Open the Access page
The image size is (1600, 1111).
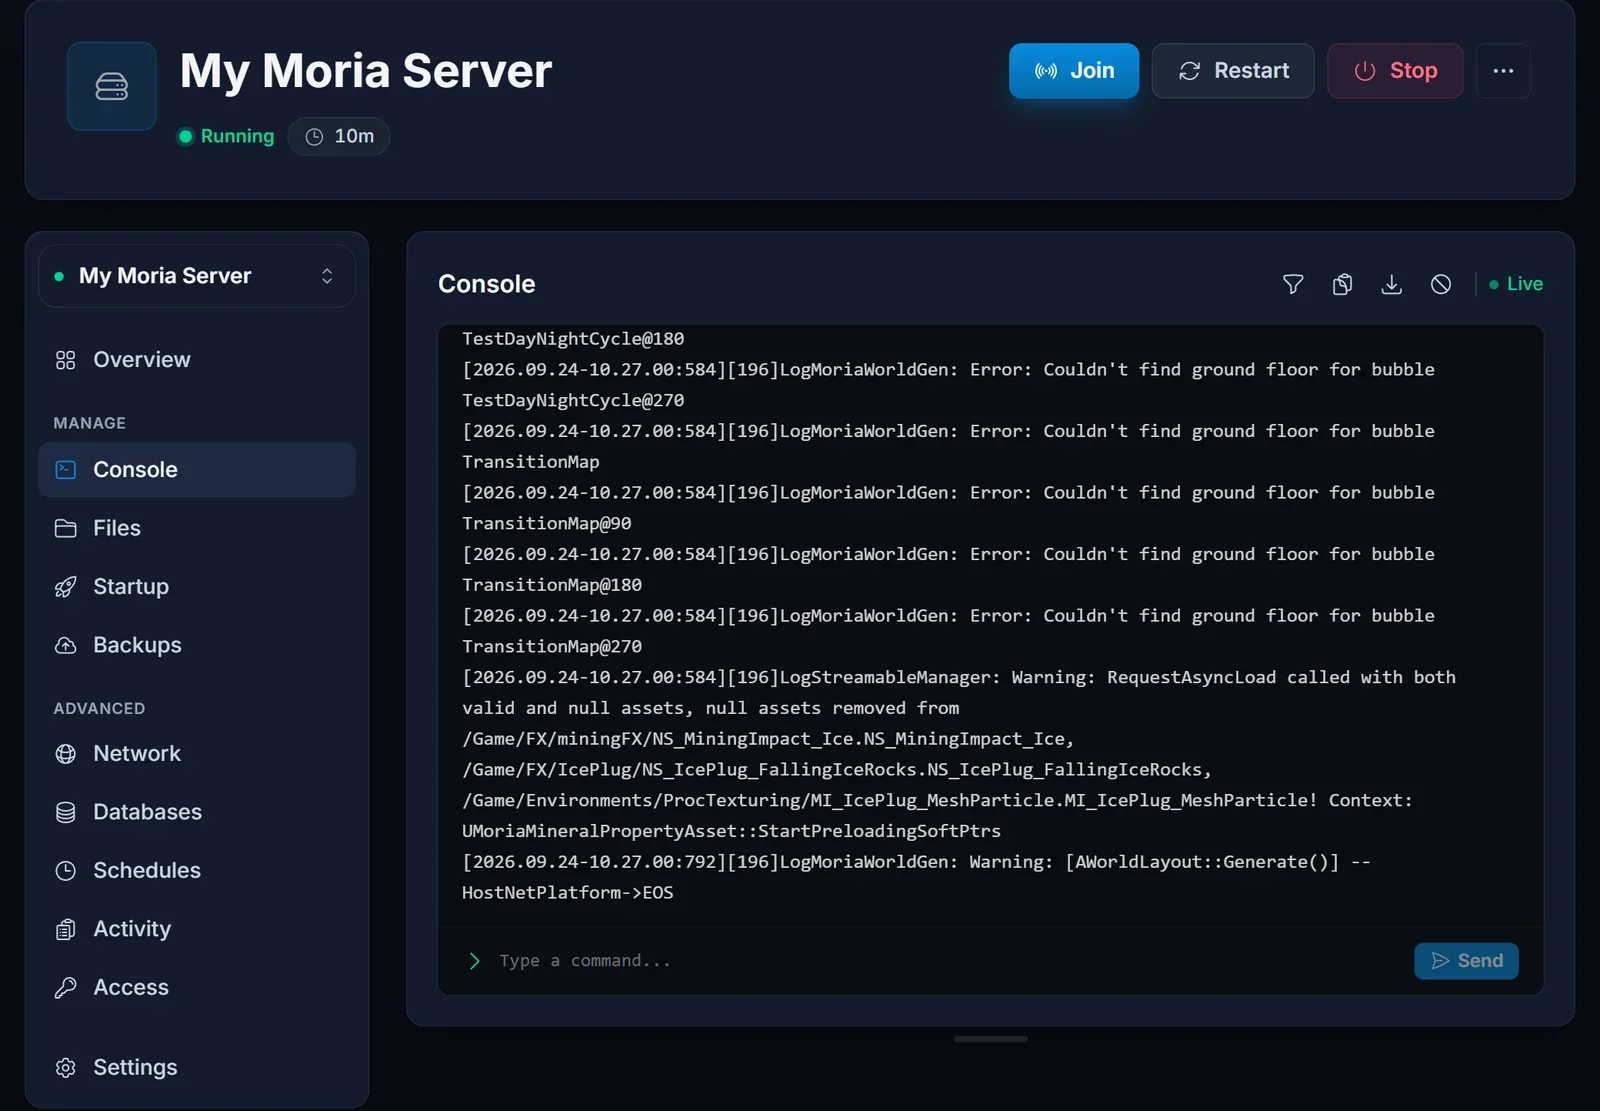click(x=197, y=988)
